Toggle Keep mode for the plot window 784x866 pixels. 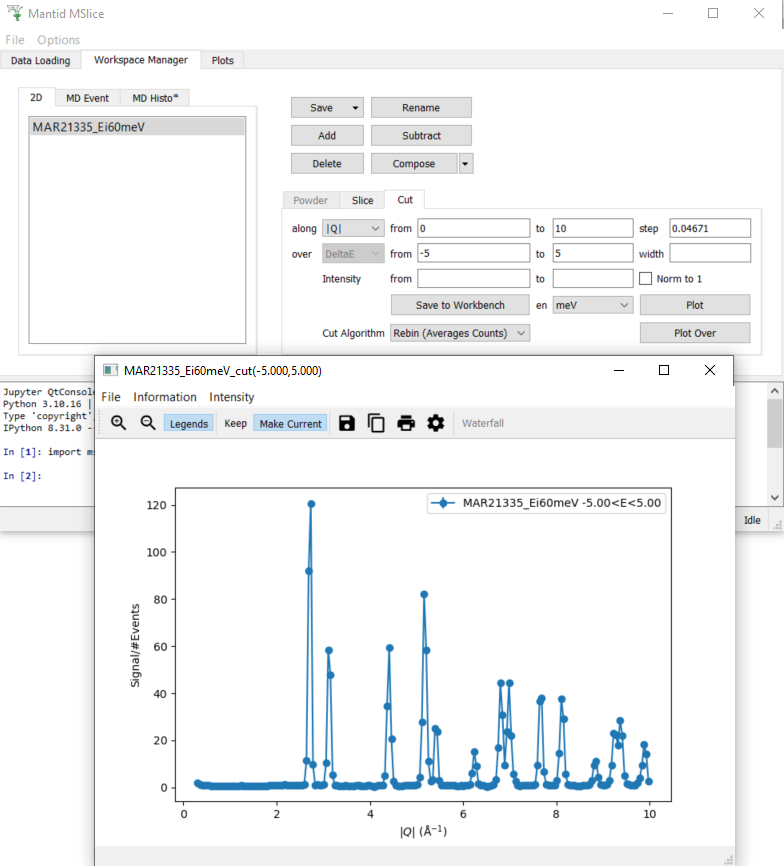tap(235, 424)
